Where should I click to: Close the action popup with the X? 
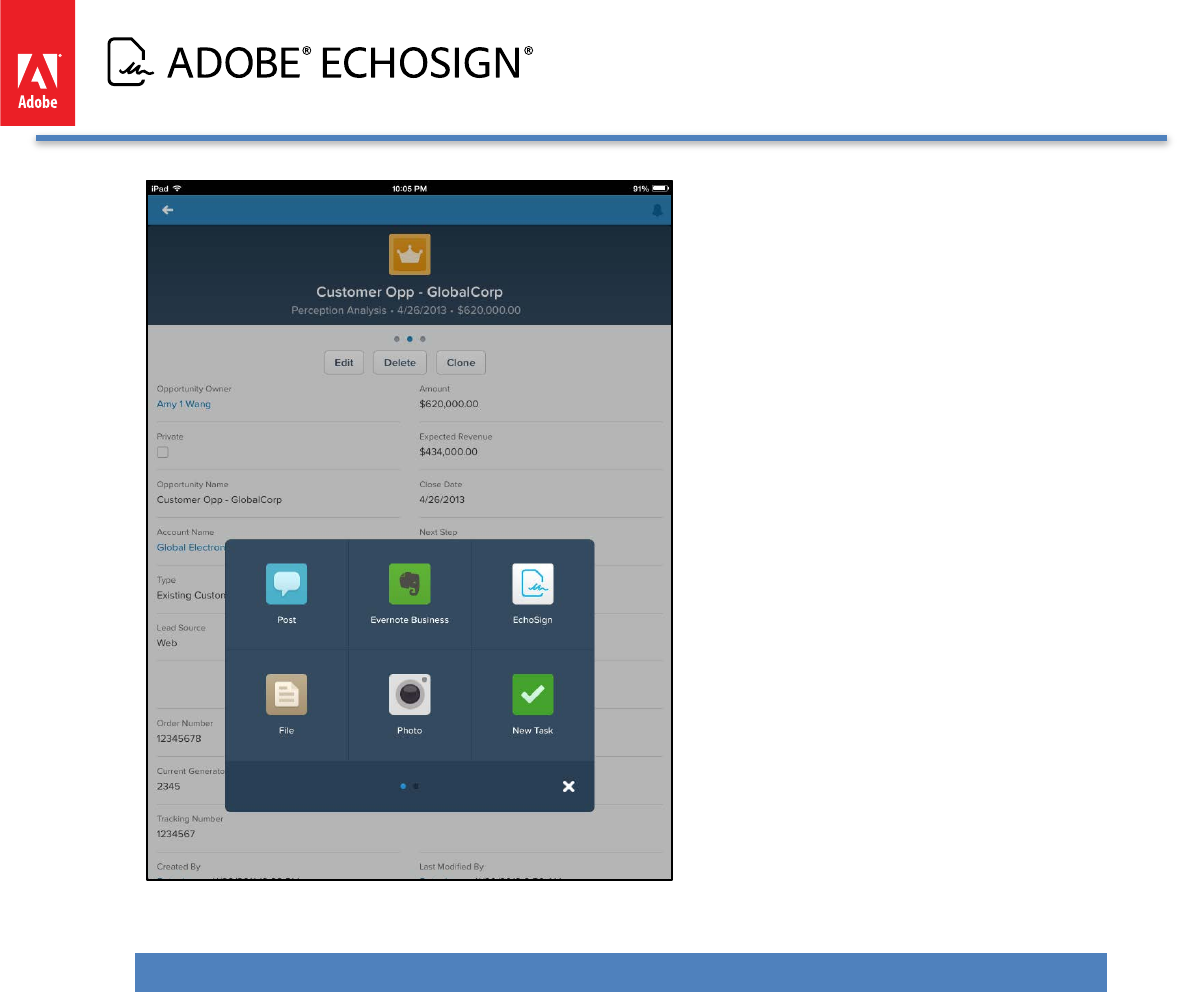click(x=569, y=786)
